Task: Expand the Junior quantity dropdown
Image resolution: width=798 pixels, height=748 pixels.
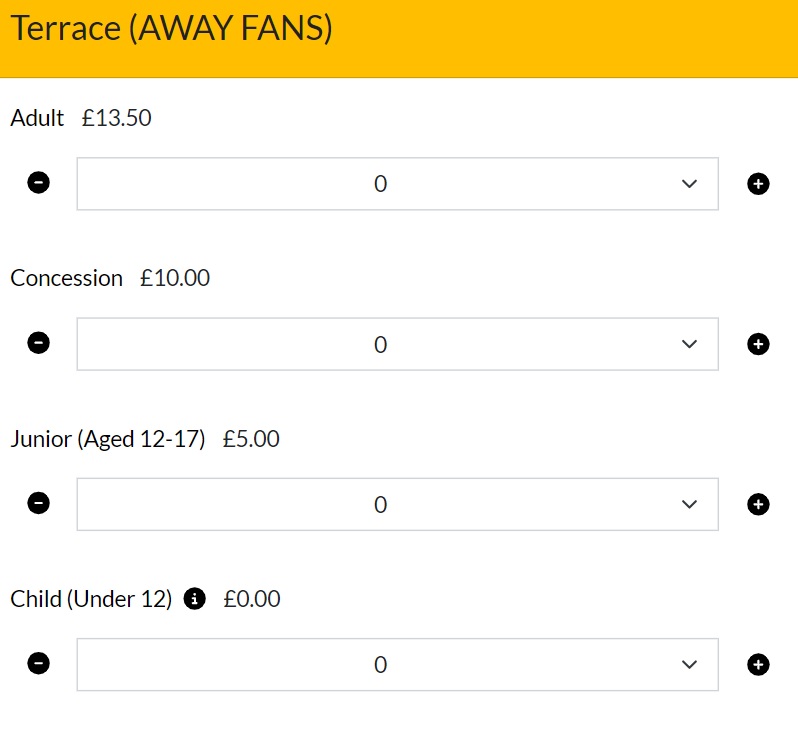Action: click(397, 504)
